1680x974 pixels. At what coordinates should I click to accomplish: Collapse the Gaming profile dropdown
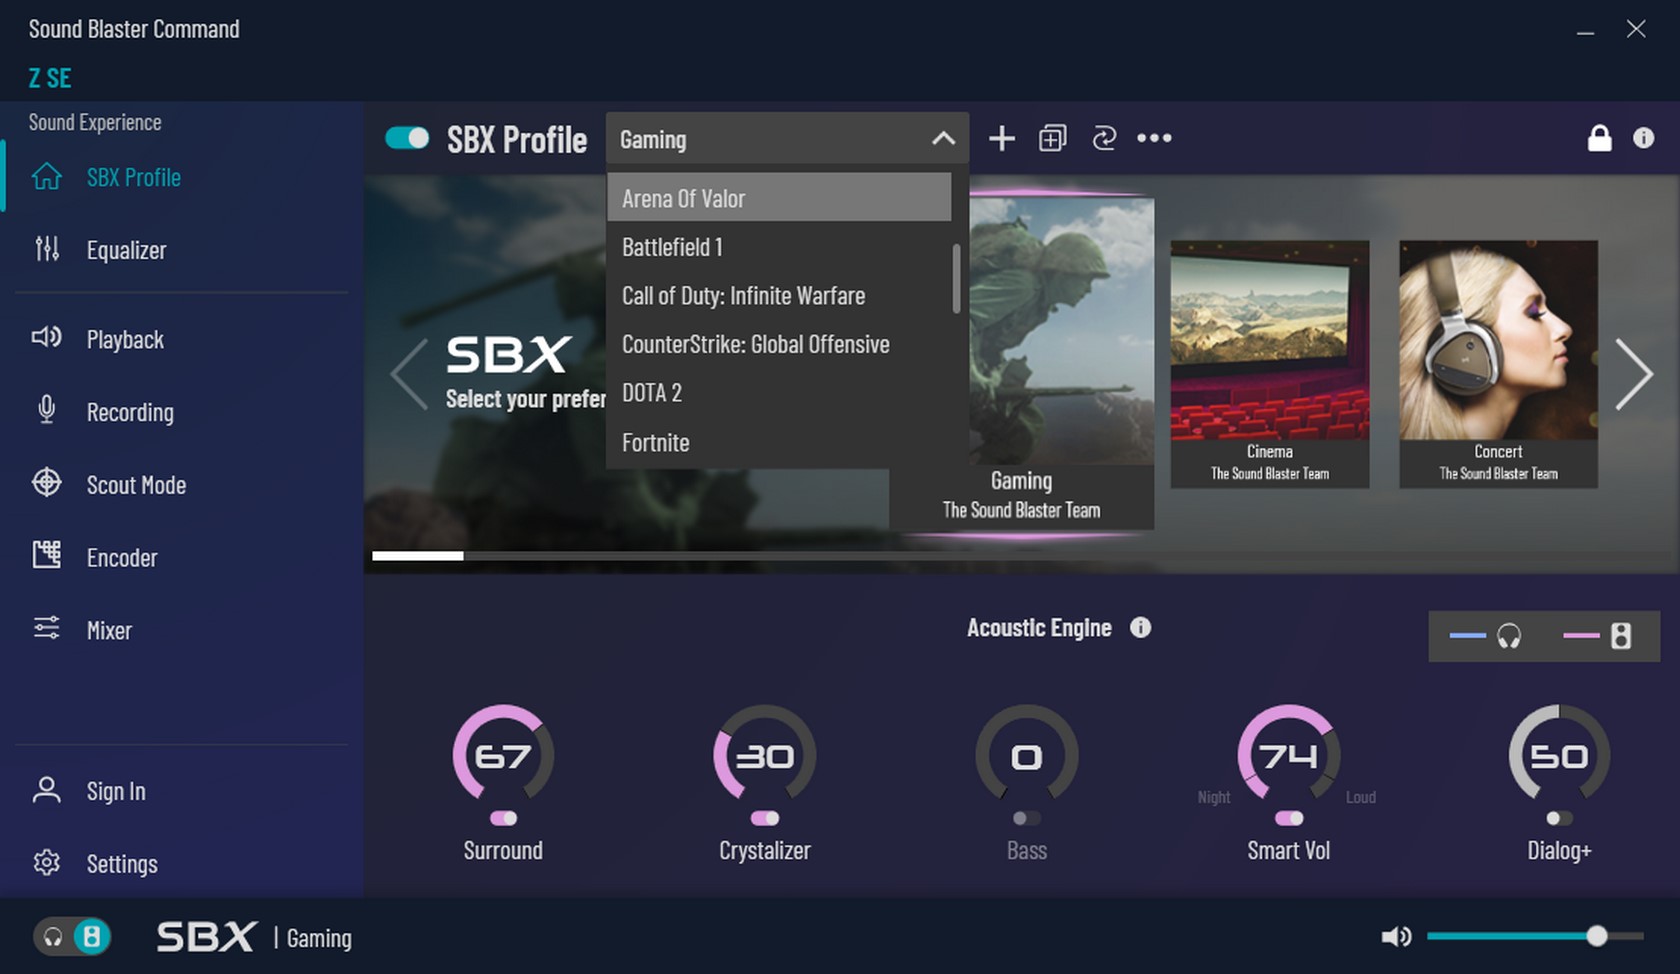943,139
